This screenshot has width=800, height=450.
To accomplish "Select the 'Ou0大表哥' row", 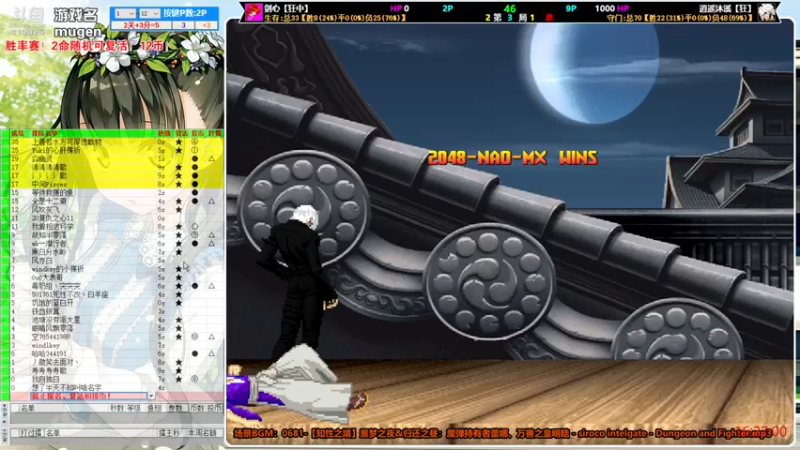I will (x=116, y=277).
